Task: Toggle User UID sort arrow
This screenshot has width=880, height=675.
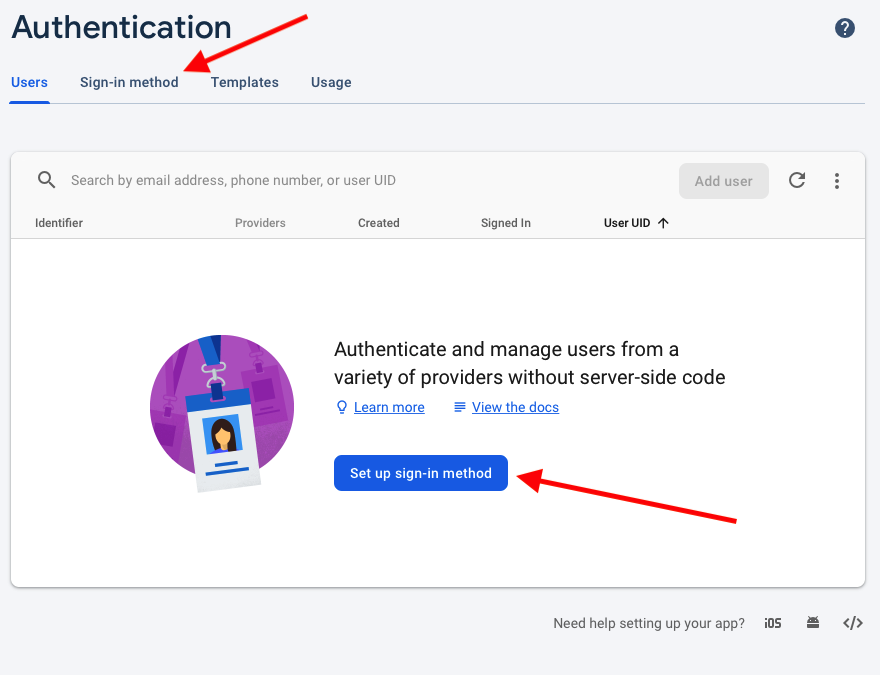Action: point(663,223)
